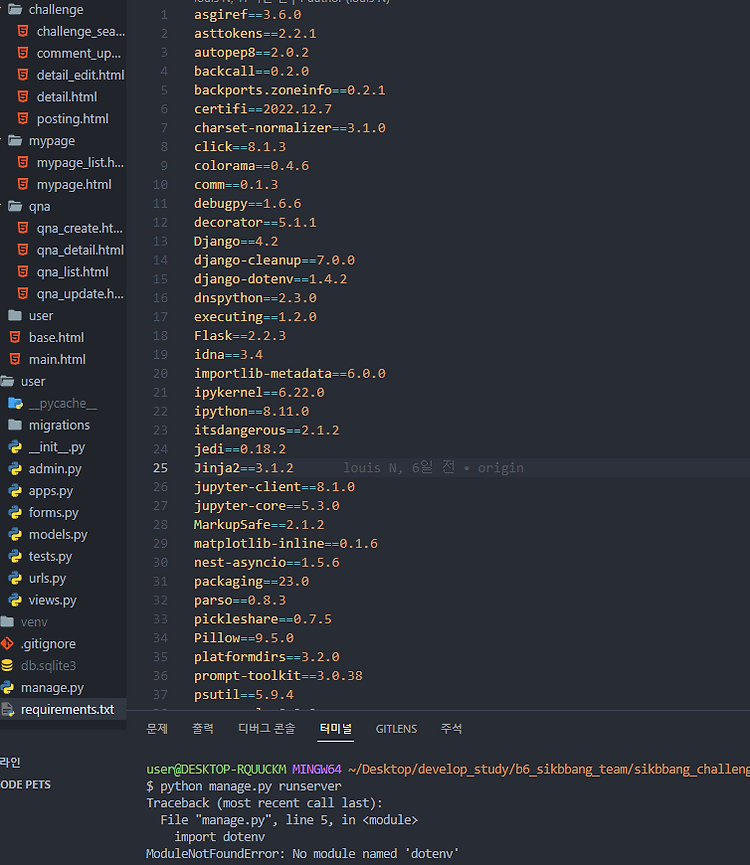Click the Flask==2.2.3 line
This screenshot has height=865, width=750.
click(x=239, y=335)
